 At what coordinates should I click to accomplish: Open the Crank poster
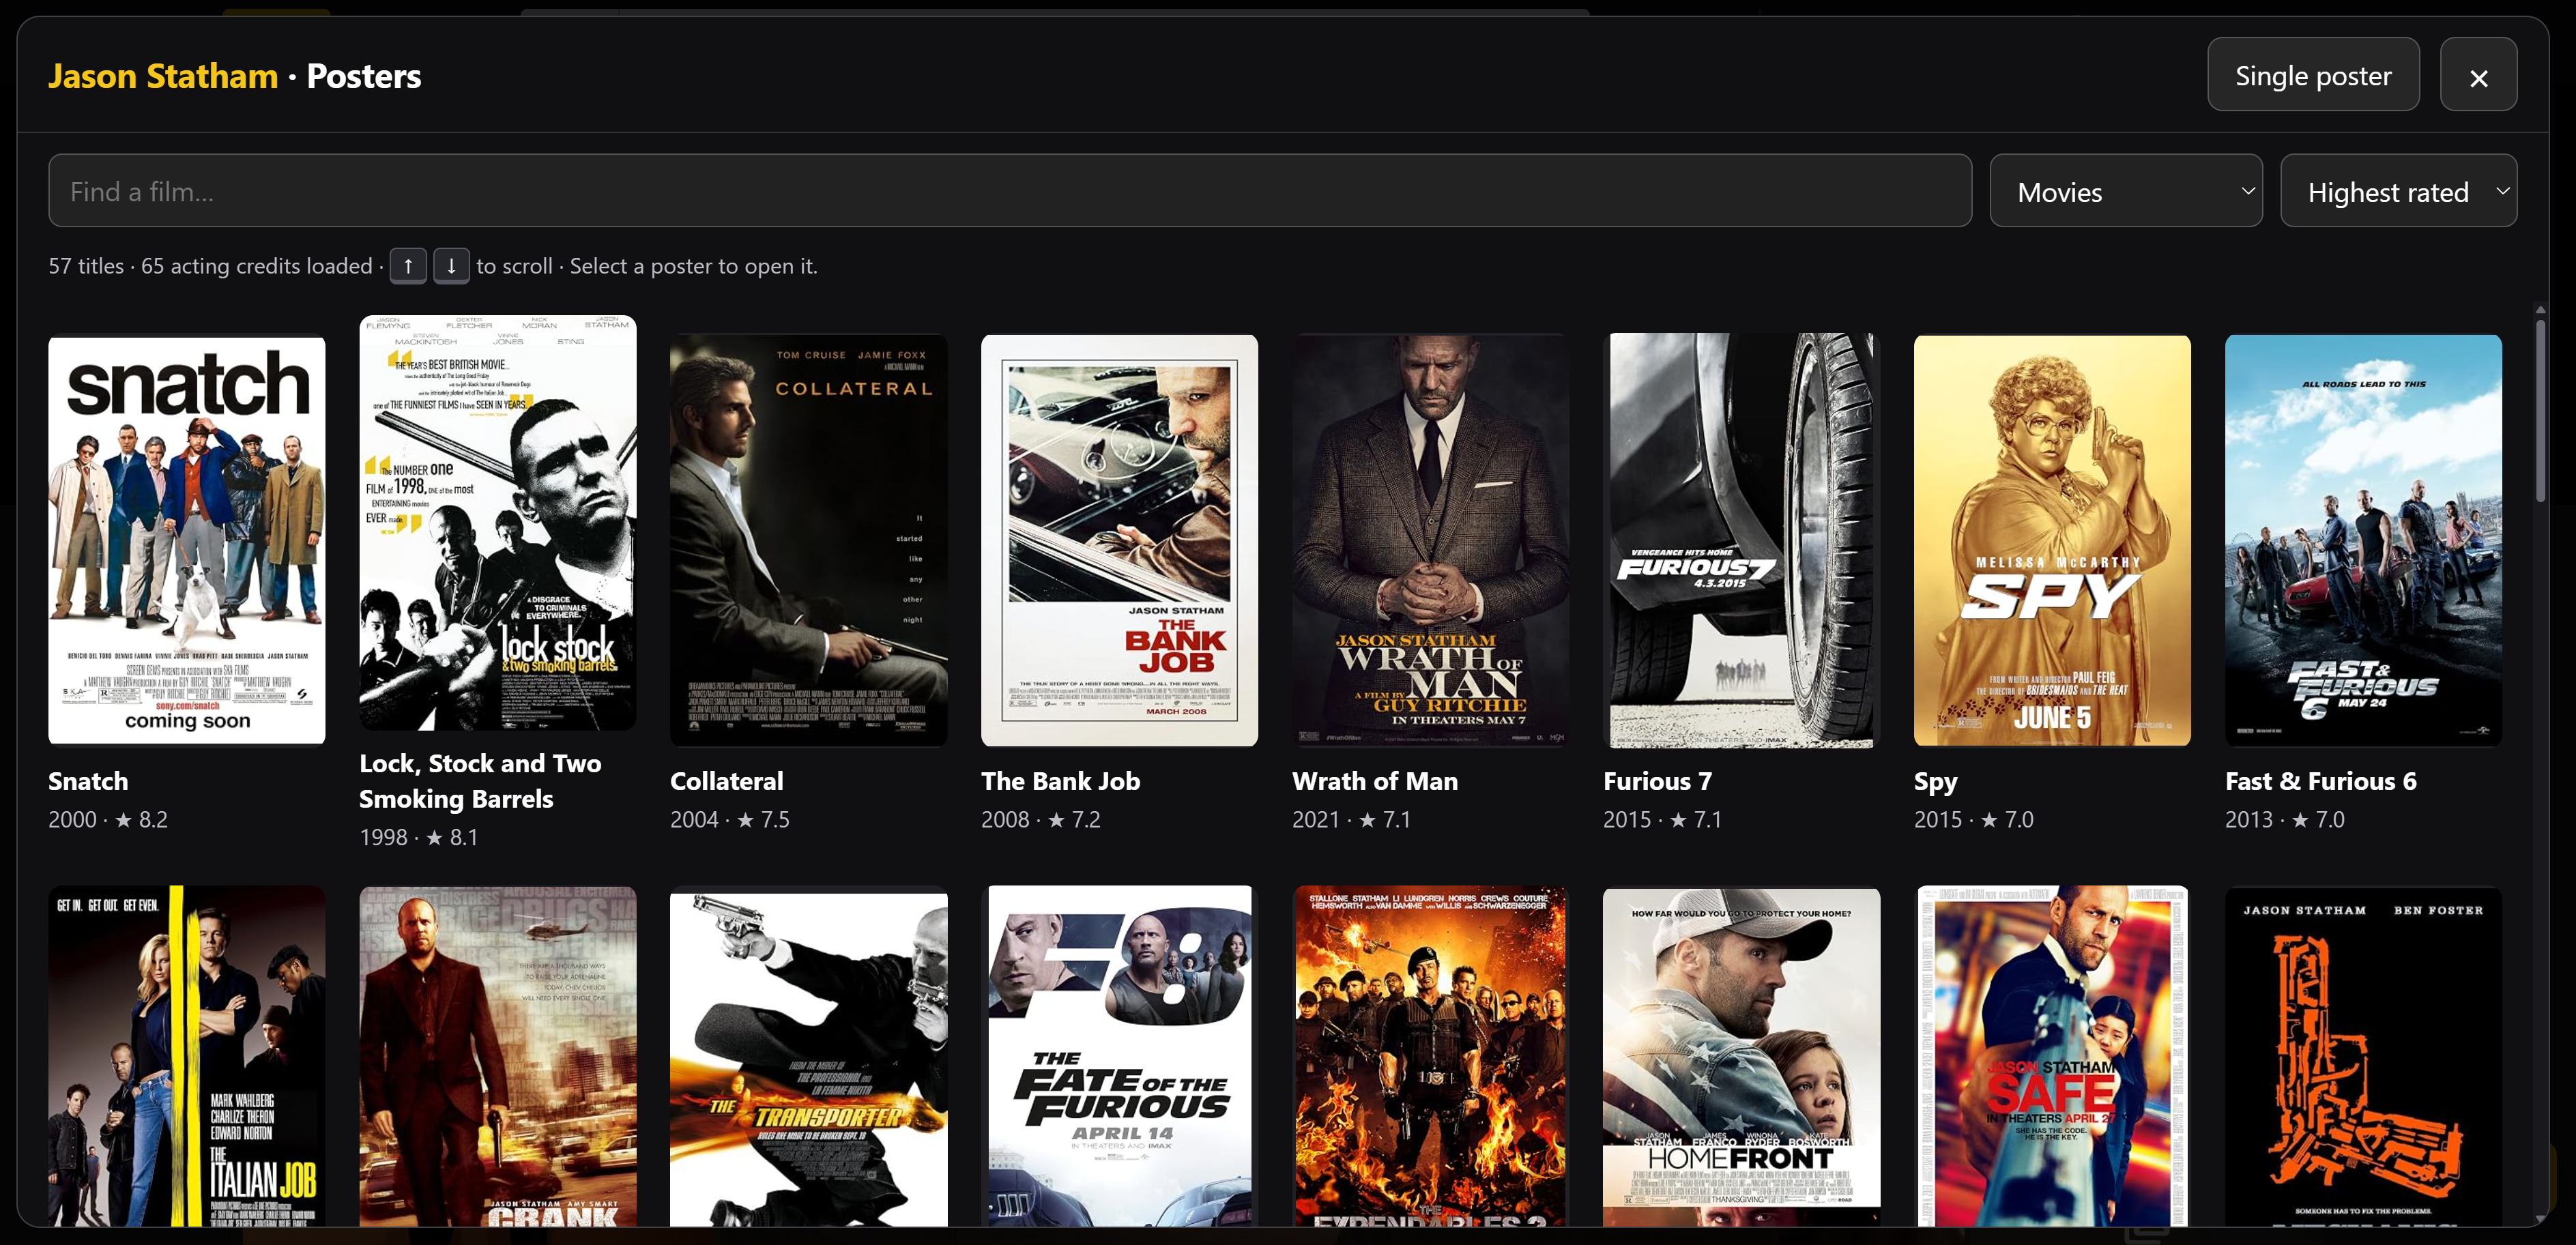(498, 1056)
